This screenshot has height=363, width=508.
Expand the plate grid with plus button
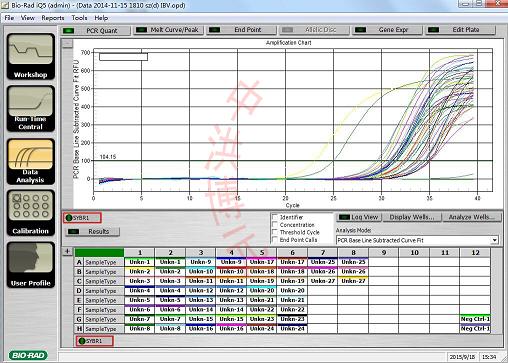coord(67,252)
